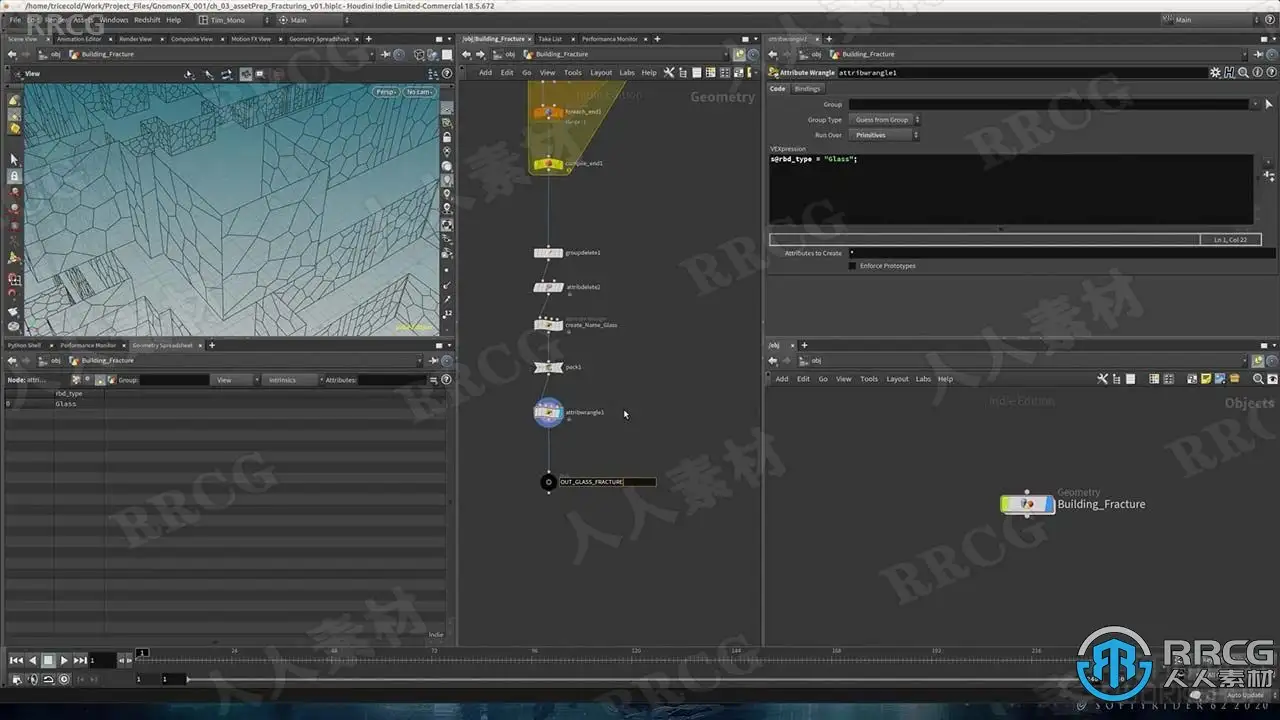1280x720 pixels.
Task: Click the pack1 node icon
Action: [548, 367]
